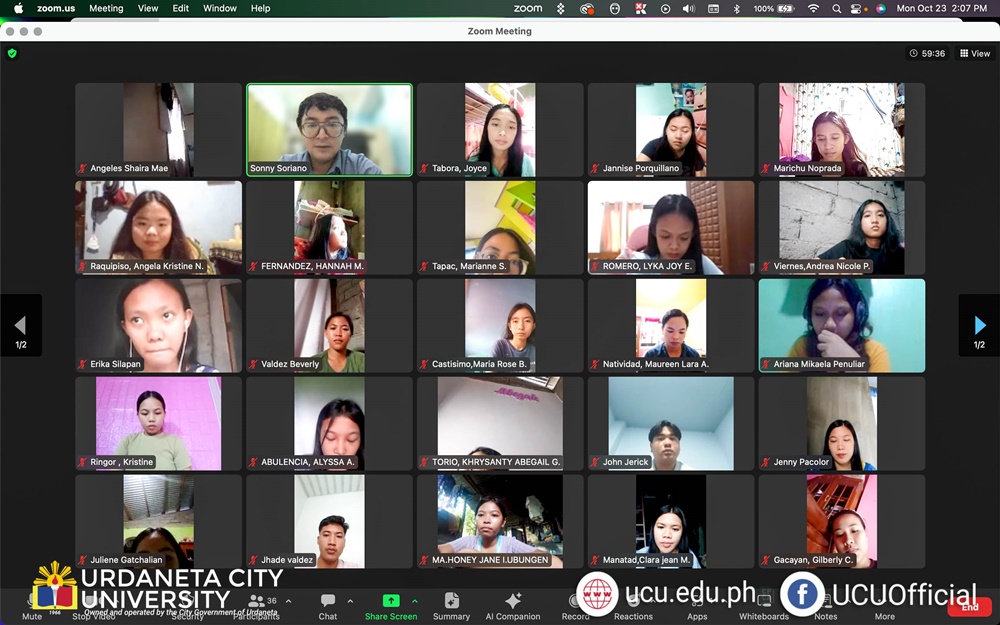Open the View layout dropdown

(x=975, y=53)
